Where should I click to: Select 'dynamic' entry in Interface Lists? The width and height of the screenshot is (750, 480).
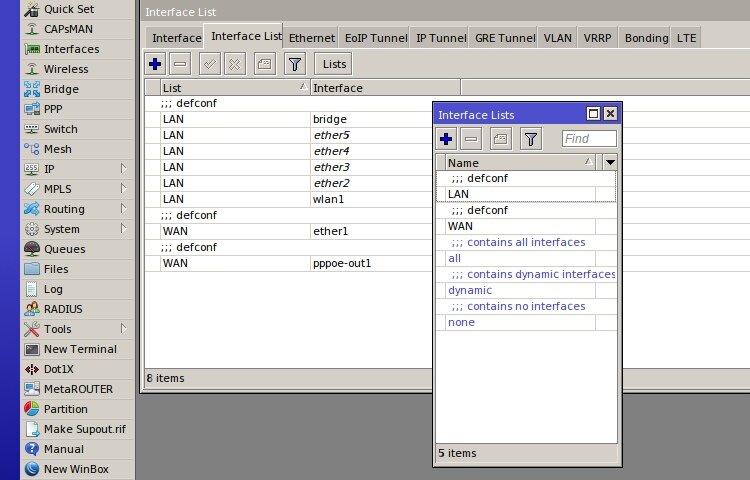point(526,290)
